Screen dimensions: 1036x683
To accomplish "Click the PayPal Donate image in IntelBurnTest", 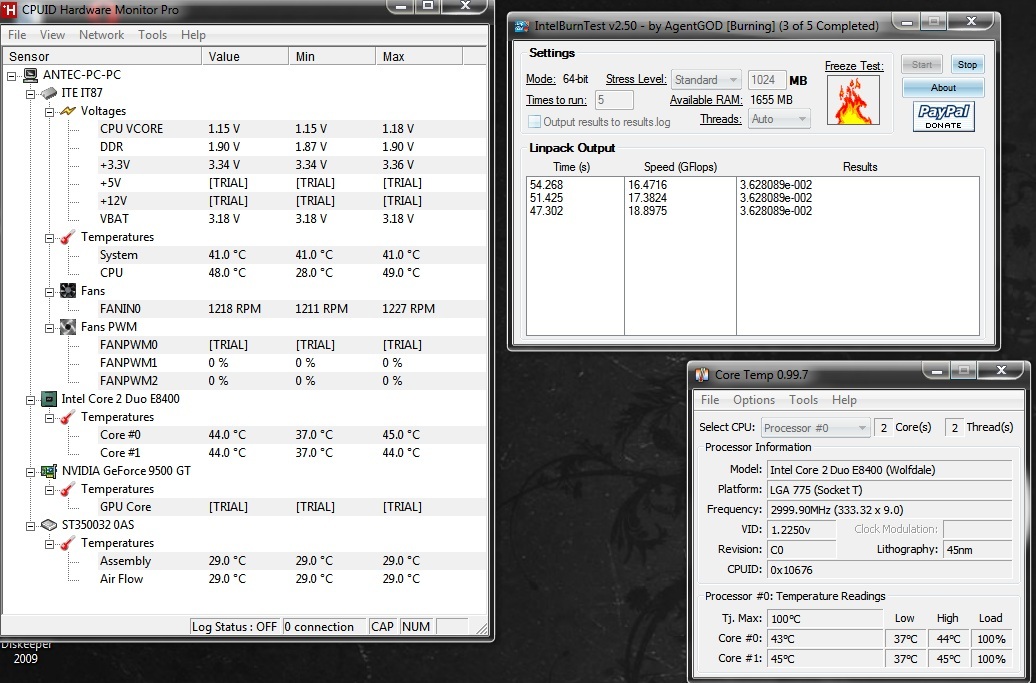I will coord(944,117).
